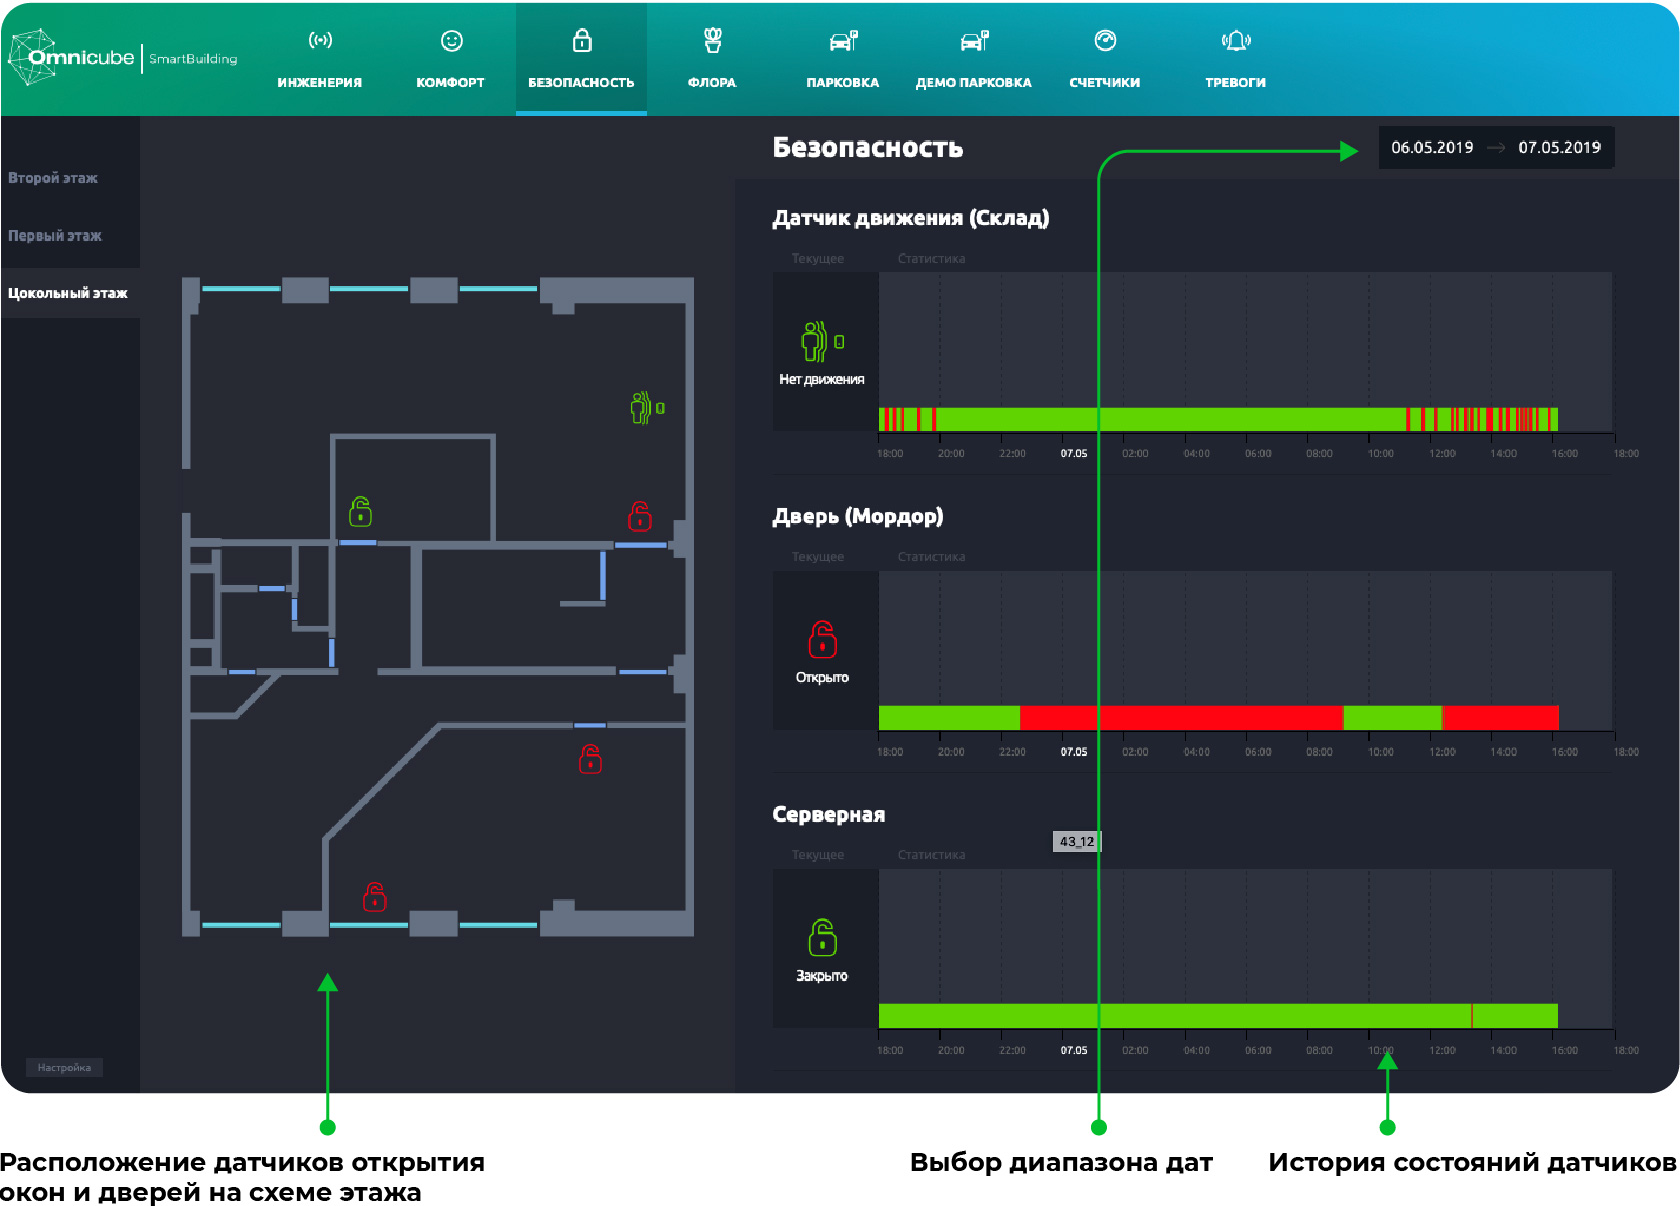This screenshot has width=1680, height=1206.
Task: Click the green motion sensor icon on floor plan
Action: point(646,407)
